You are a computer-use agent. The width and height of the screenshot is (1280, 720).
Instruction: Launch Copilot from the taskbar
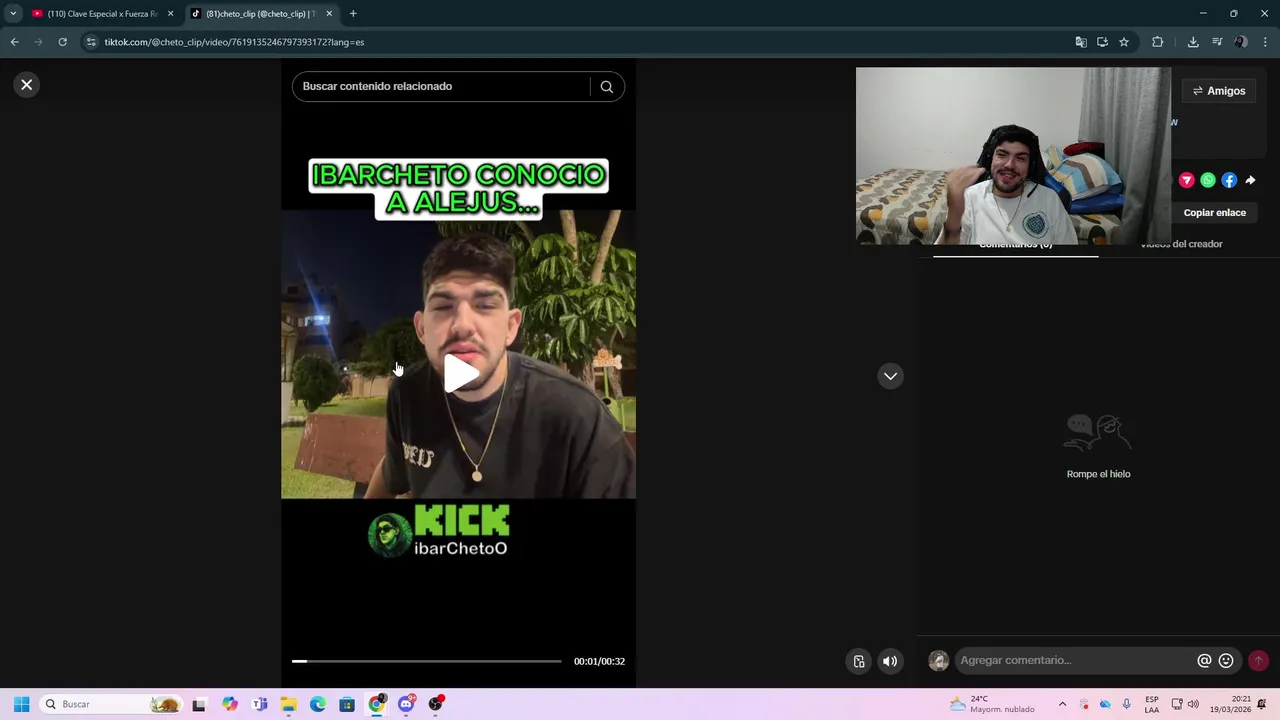(230, 704)
